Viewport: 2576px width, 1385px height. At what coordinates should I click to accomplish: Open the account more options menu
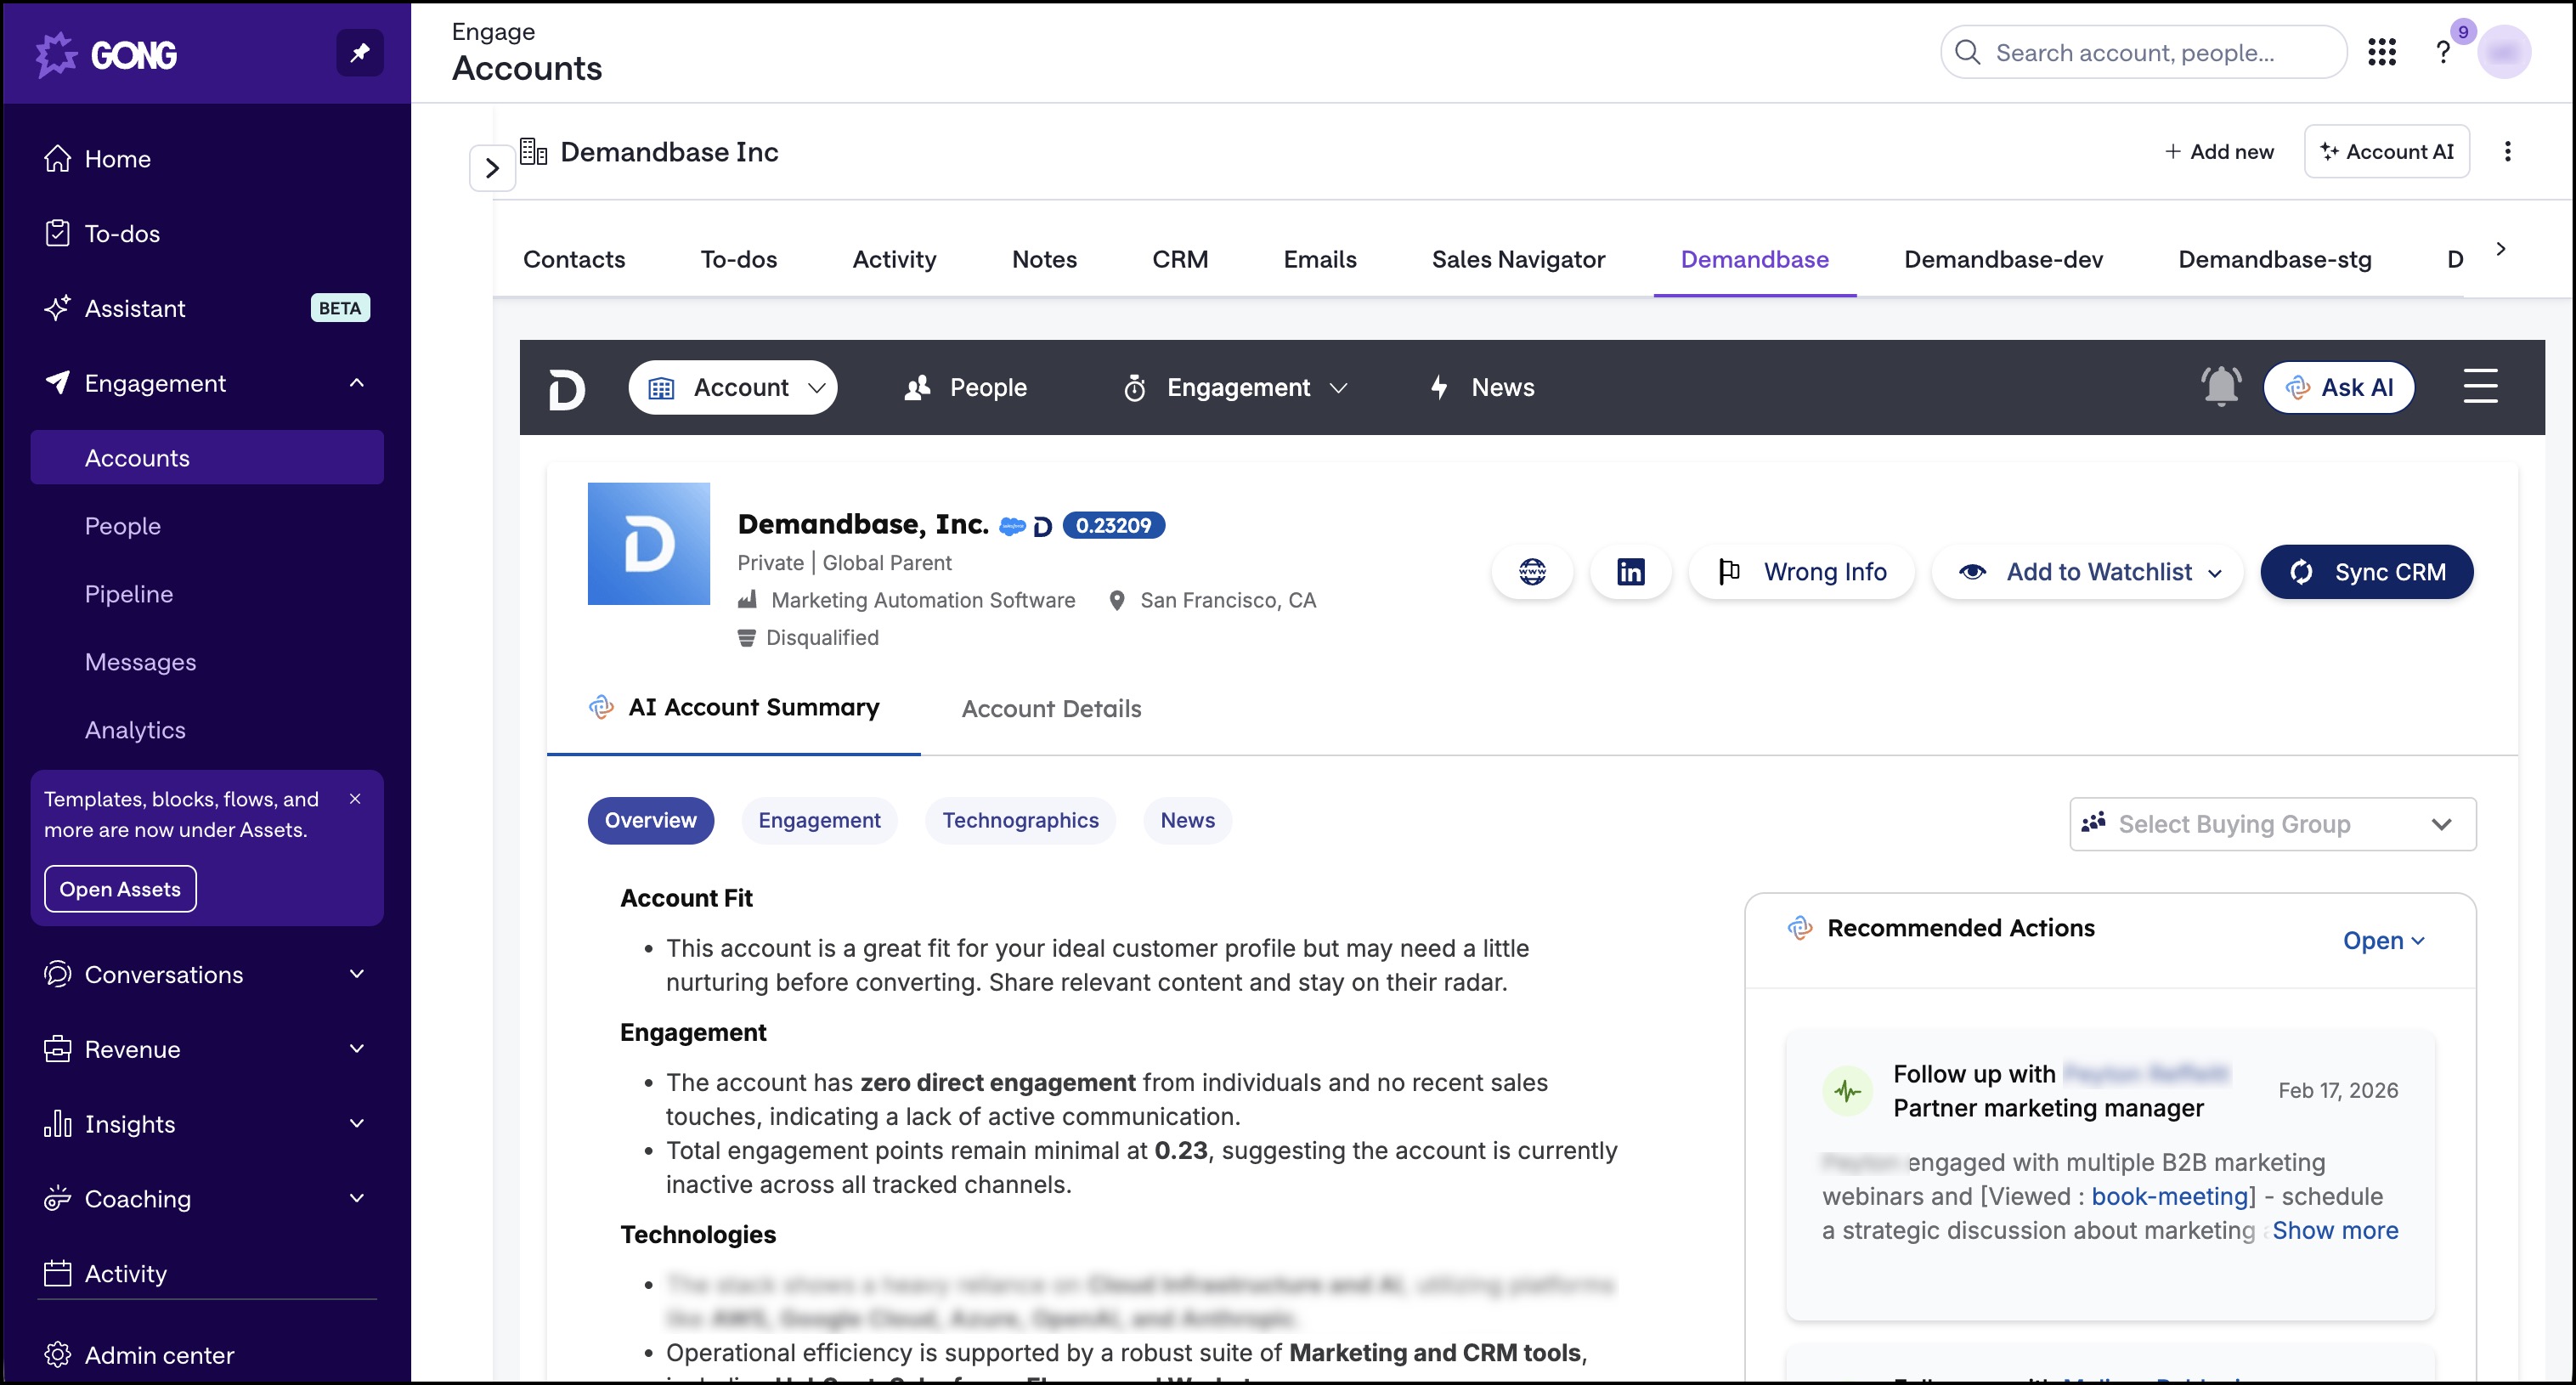coord(2507,152)
